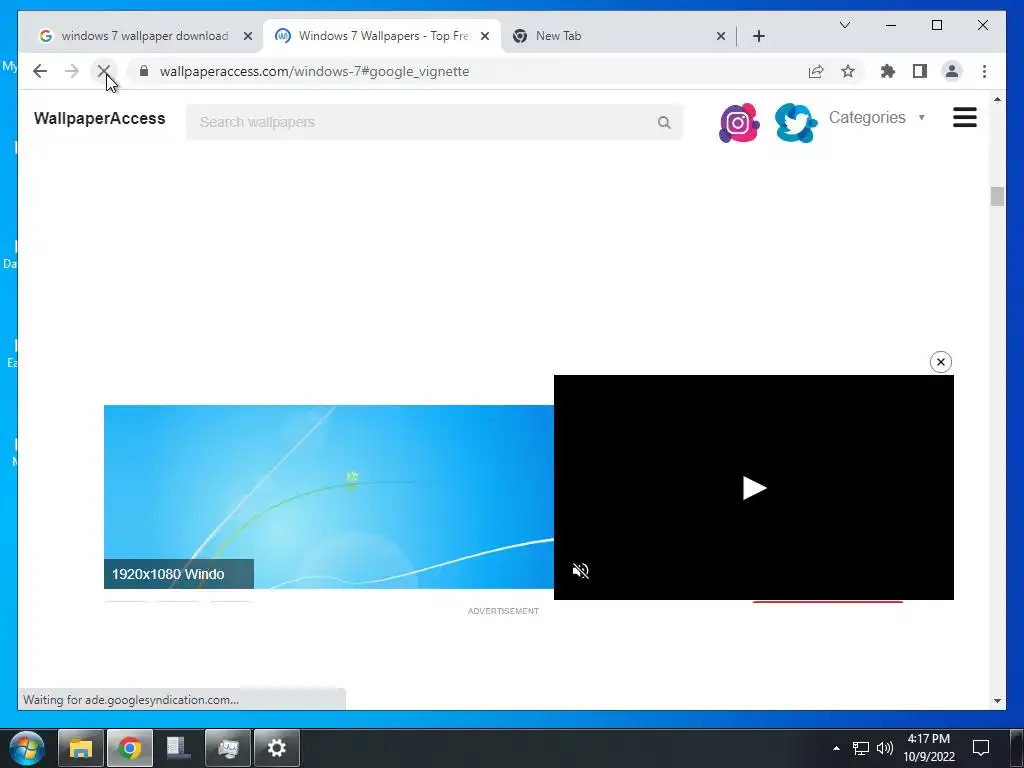Open the computer taskbar icon
This screenshot has width=1024, height=768.
228,748
